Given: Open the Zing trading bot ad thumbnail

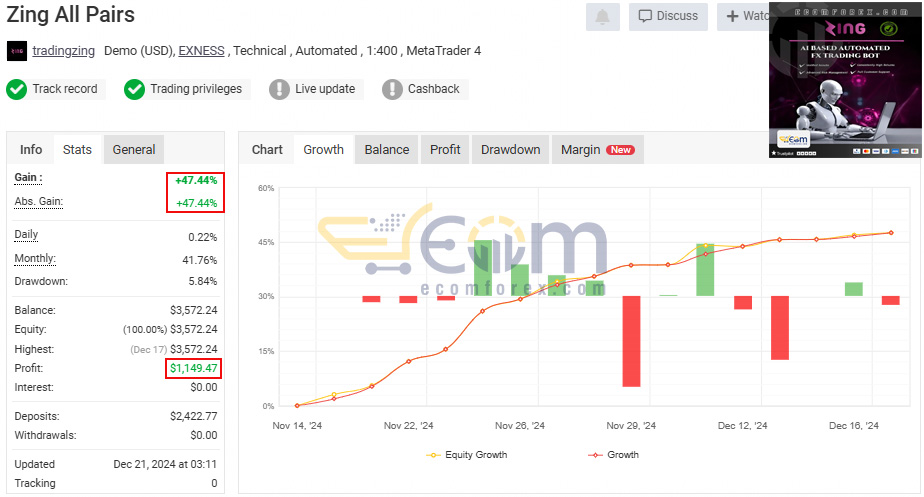Looking at the screenshot, I should (x=845, y=81).
